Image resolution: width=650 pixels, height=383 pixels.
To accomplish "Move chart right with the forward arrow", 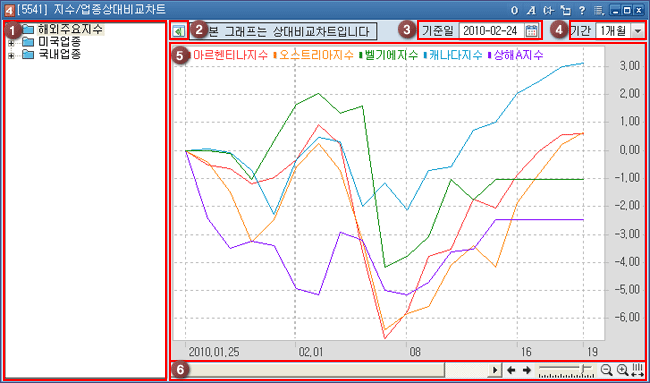I will tap(526, 370).
